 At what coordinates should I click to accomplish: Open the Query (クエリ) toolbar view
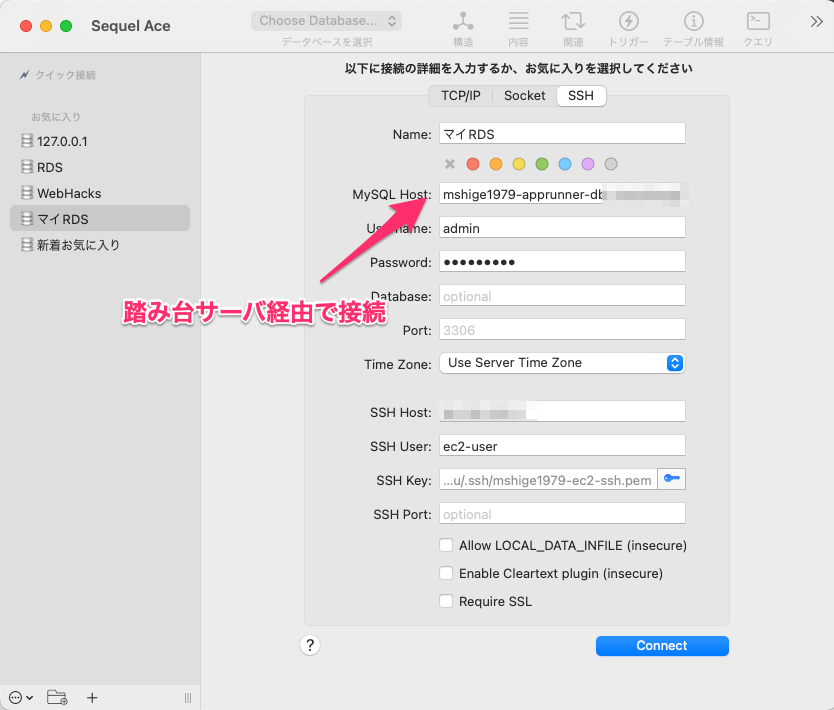click(x=758, y=29)
